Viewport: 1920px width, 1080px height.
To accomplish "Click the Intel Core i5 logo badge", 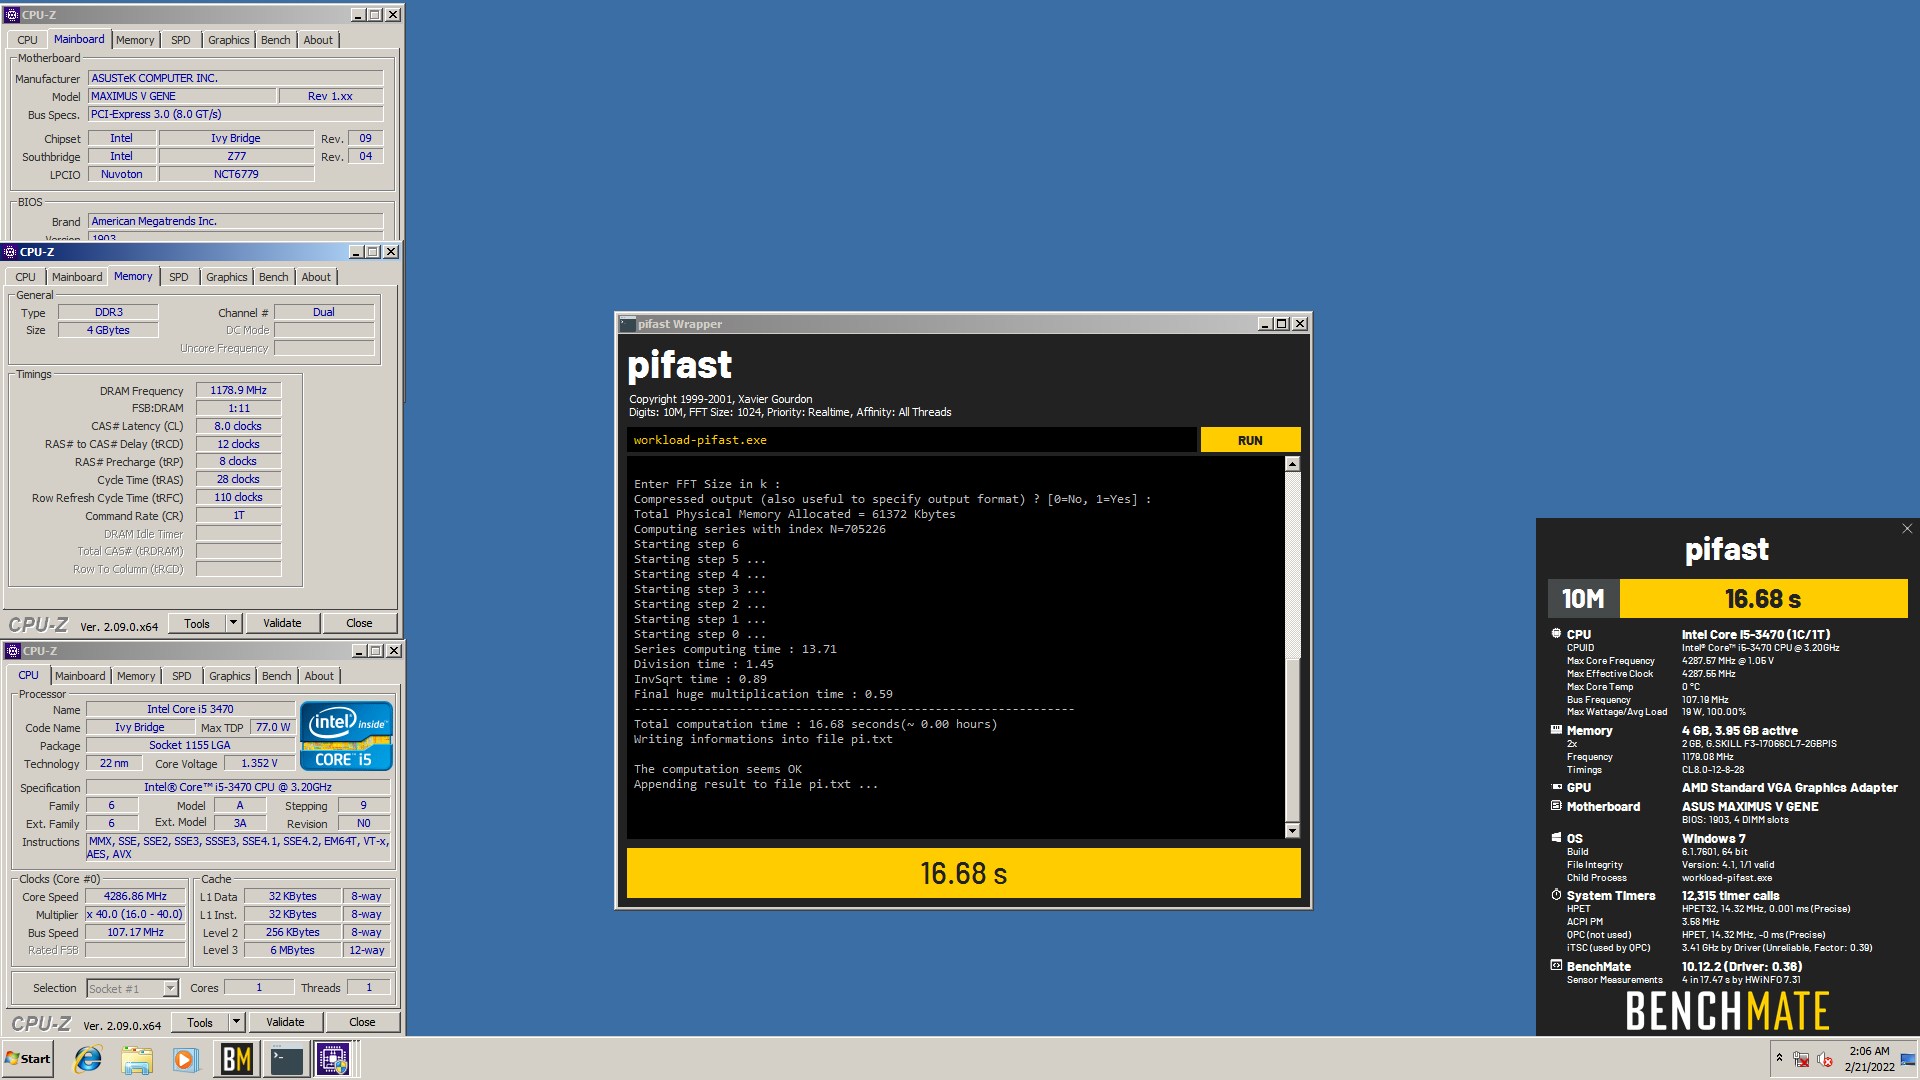I will pyautogui.click(x=346, y=736).
